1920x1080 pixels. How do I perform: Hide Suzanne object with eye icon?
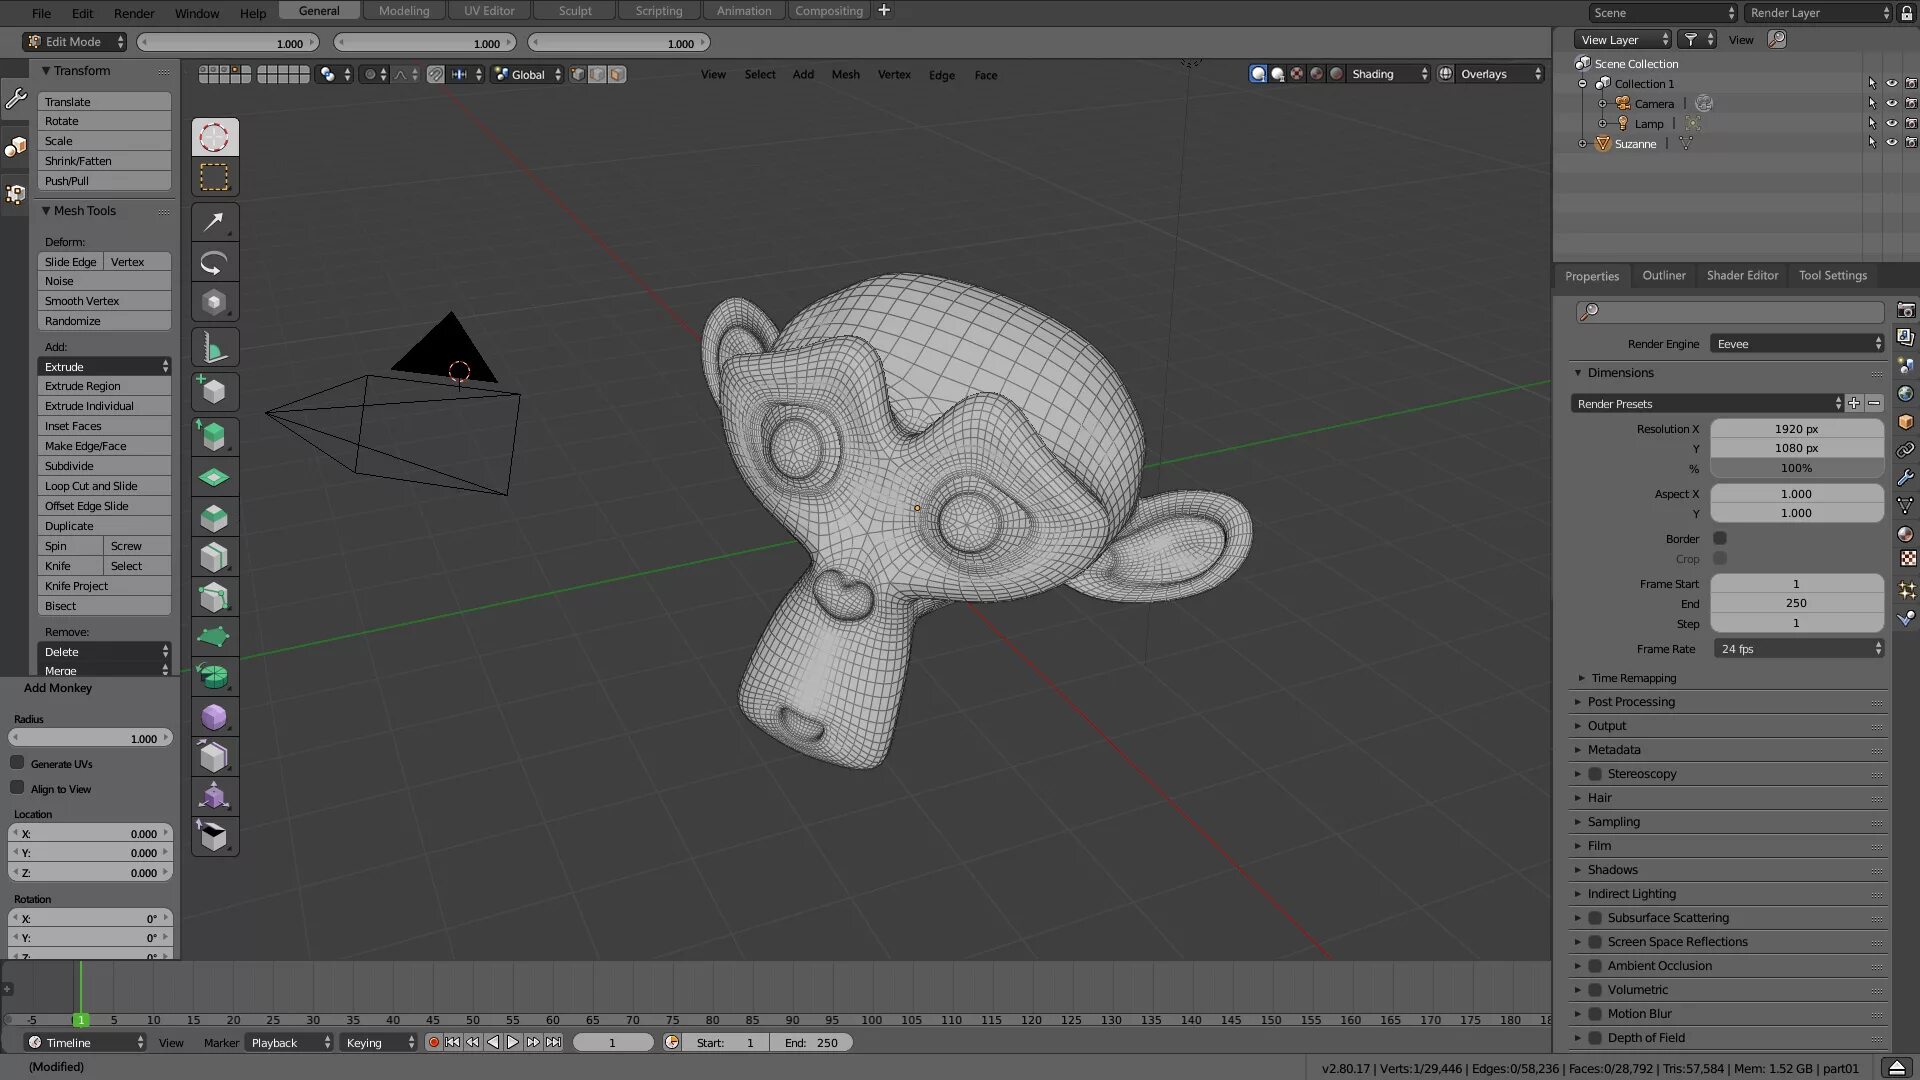coord(1891,143)
